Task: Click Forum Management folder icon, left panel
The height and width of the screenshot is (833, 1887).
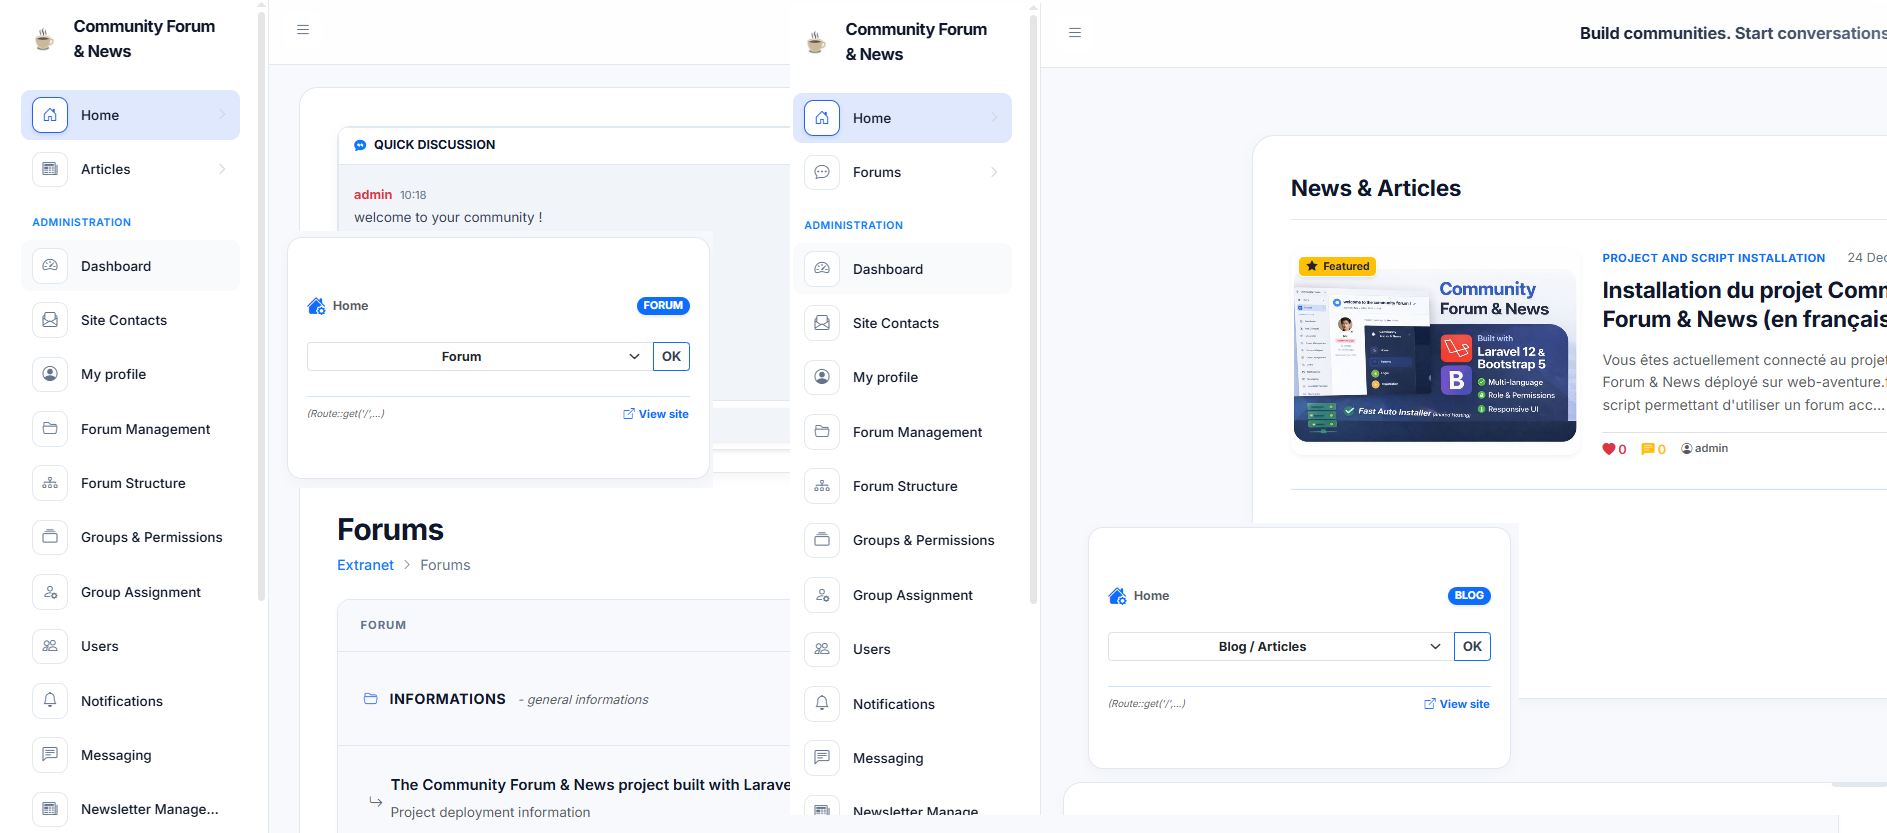Action: pos(50,429)
